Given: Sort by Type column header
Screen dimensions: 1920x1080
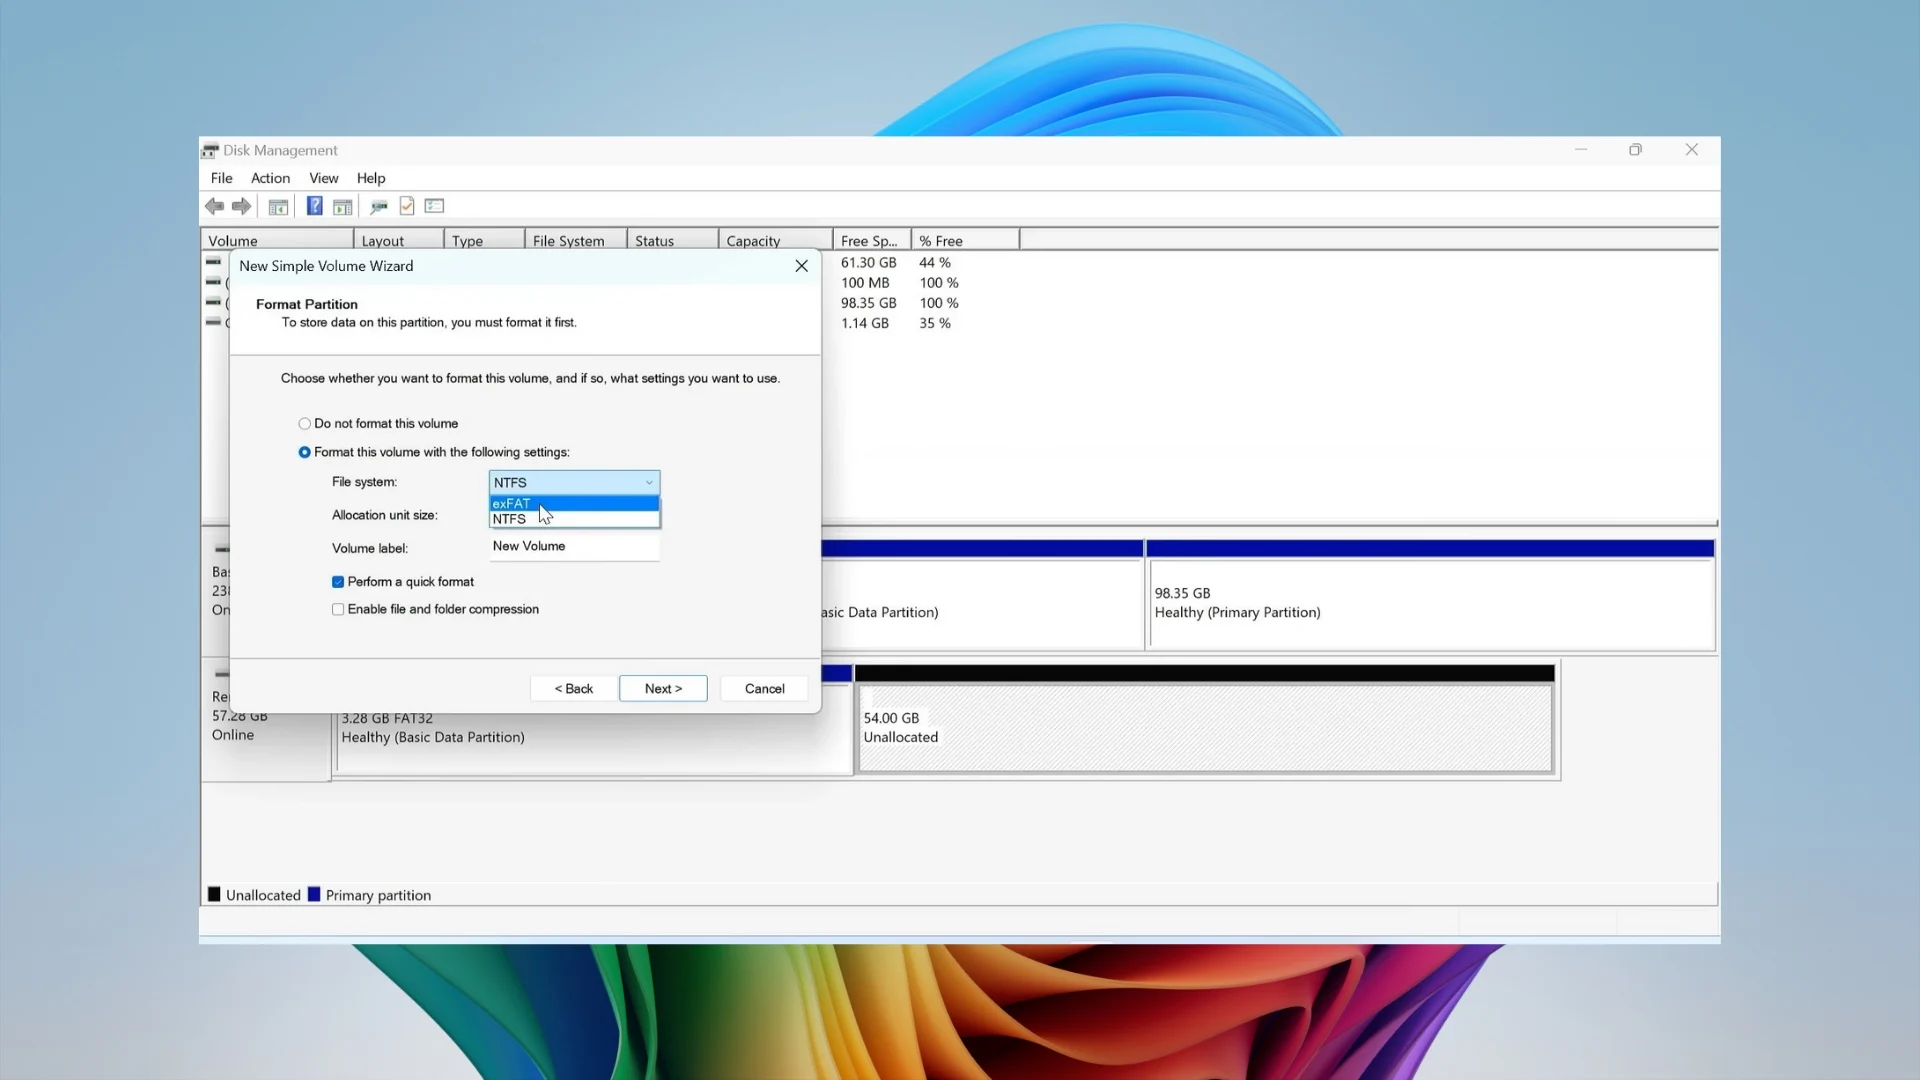Looking at the screenshot, I should click(x=484, y=240).
